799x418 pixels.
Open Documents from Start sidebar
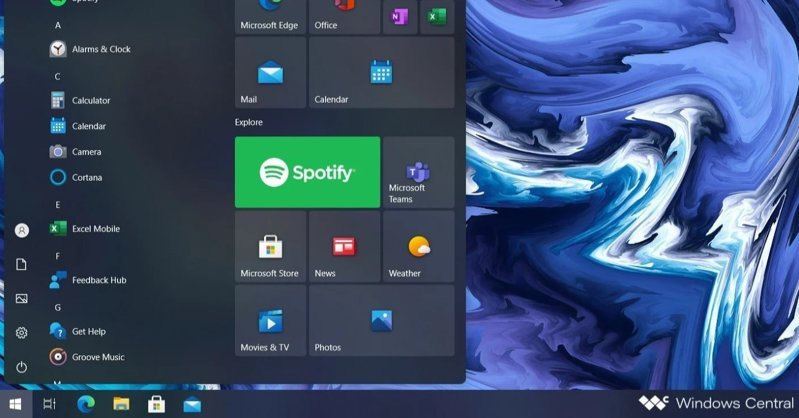21,265
